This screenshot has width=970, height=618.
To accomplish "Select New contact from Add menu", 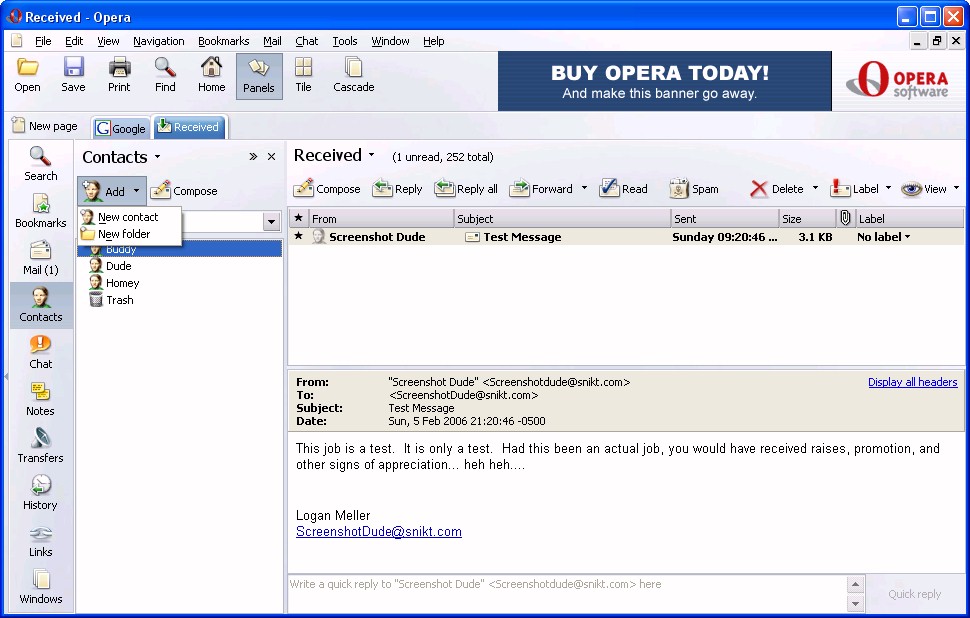I will pos(127,217).
